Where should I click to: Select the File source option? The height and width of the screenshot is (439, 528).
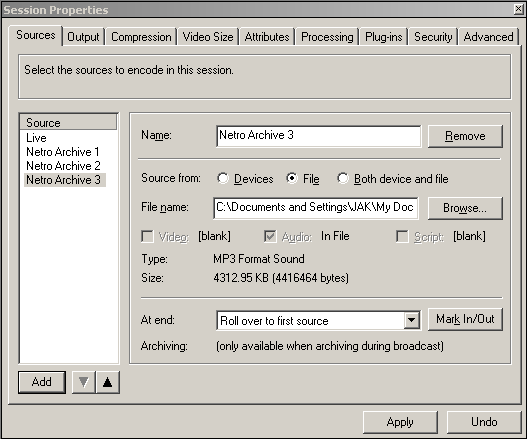(292, 178)
